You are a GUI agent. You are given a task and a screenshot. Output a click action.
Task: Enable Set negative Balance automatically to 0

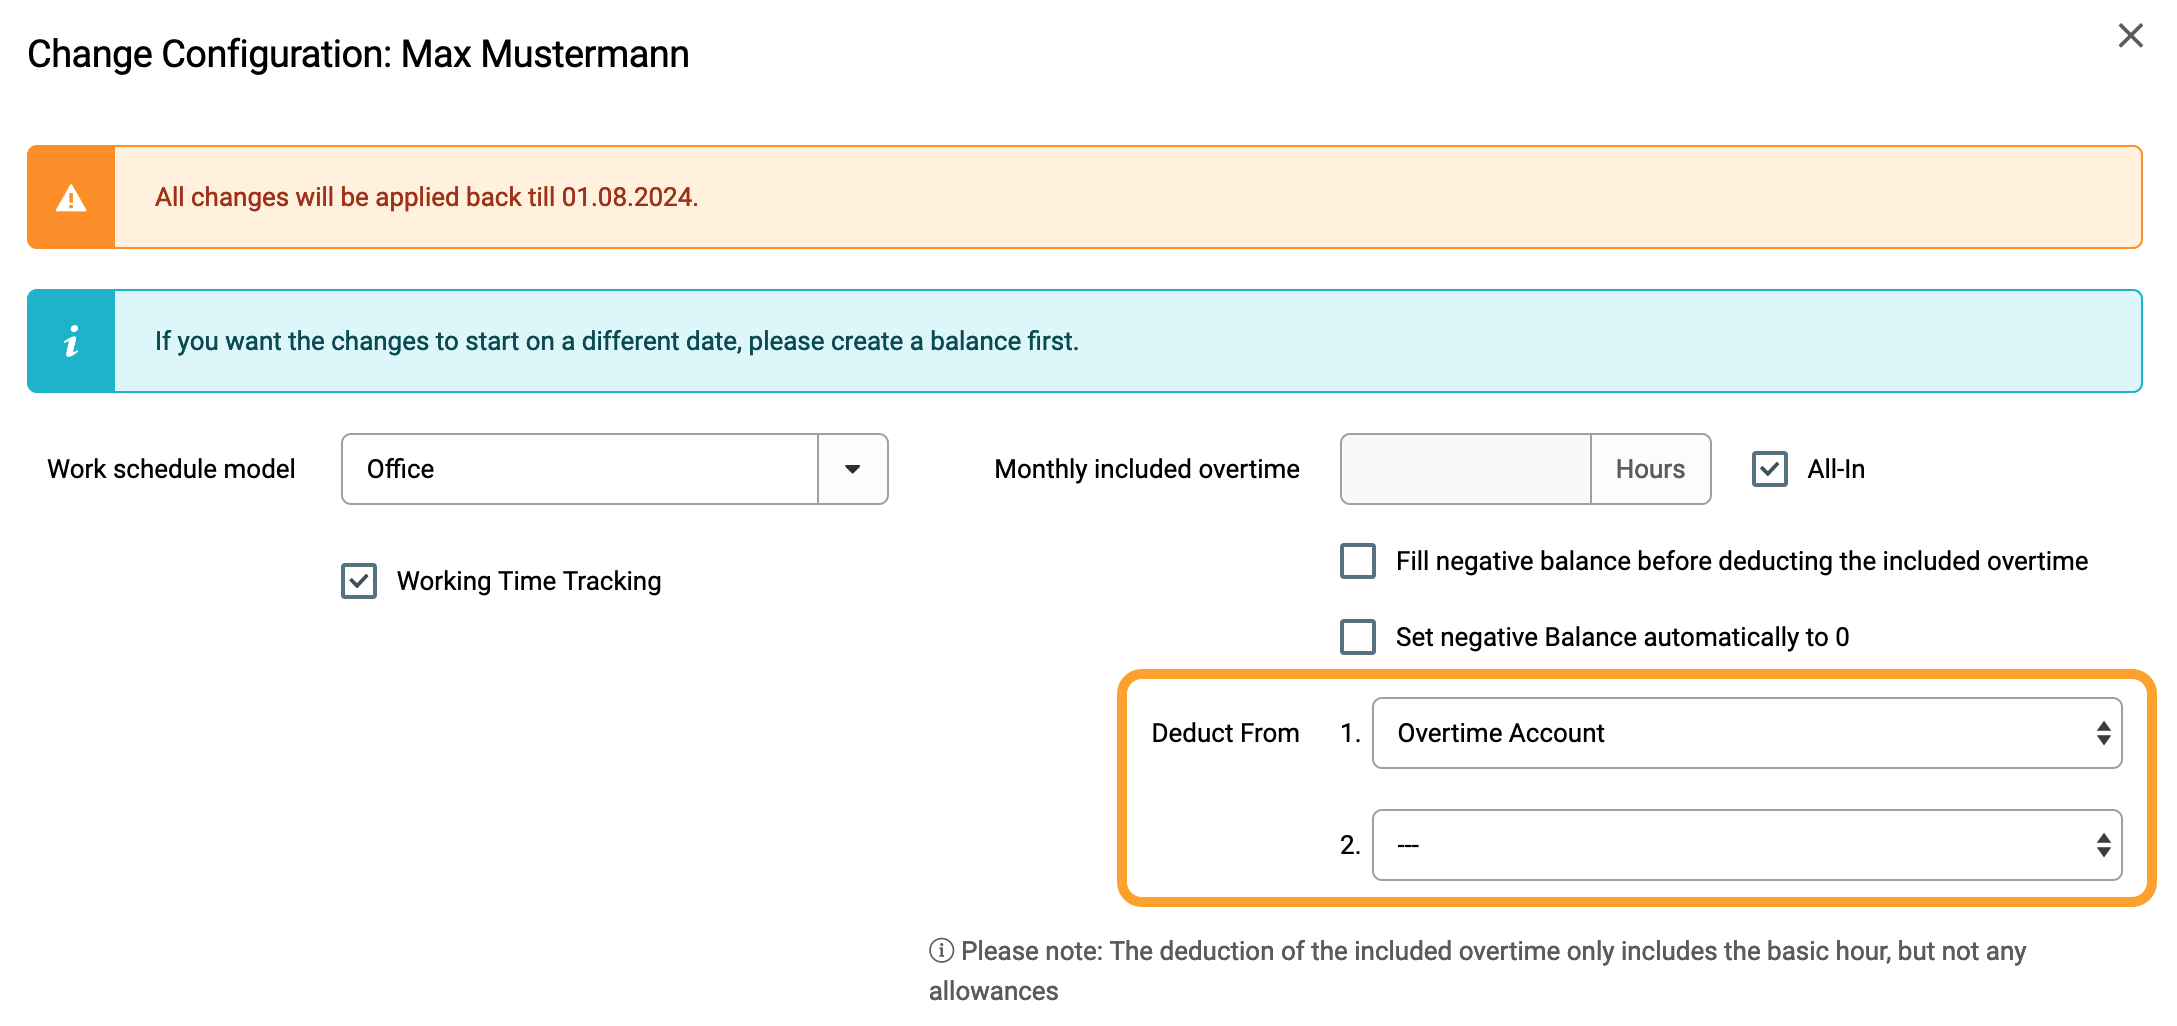pyautogui.click(x=1358, y=637)
